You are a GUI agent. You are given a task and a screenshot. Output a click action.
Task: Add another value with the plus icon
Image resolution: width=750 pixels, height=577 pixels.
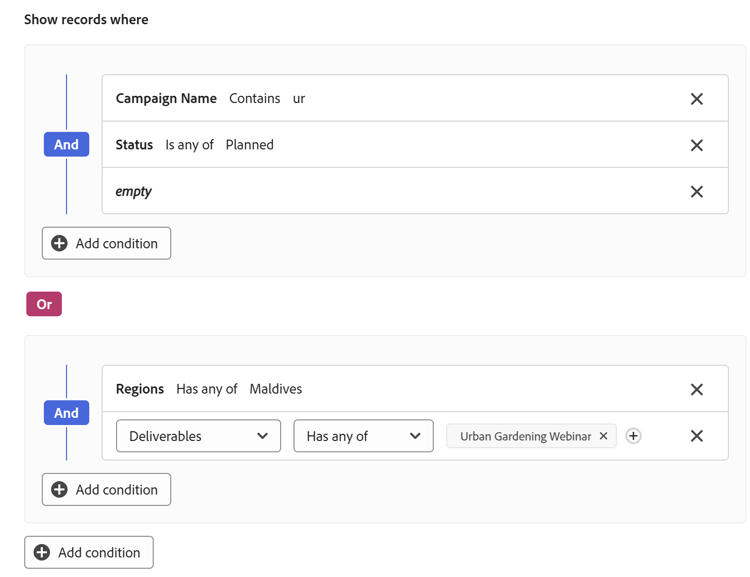point(633,436)
